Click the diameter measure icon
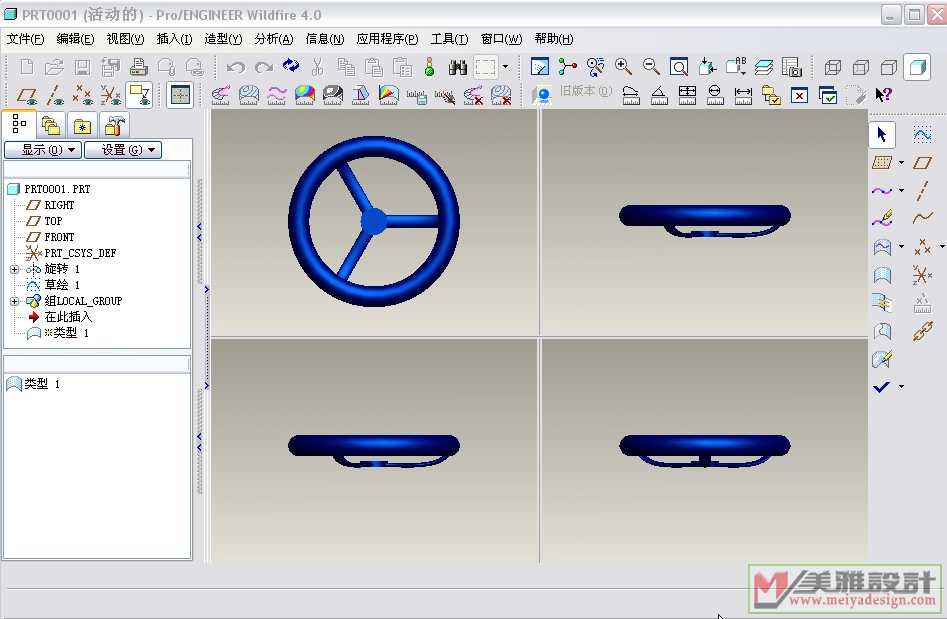This screenshot has height=619, width=947. [x=715, y=95]
